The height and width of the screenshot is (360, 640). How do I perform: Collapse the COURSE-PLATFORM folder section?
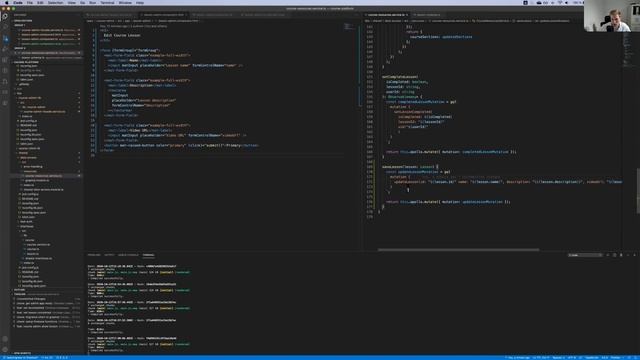coord(27,62)
